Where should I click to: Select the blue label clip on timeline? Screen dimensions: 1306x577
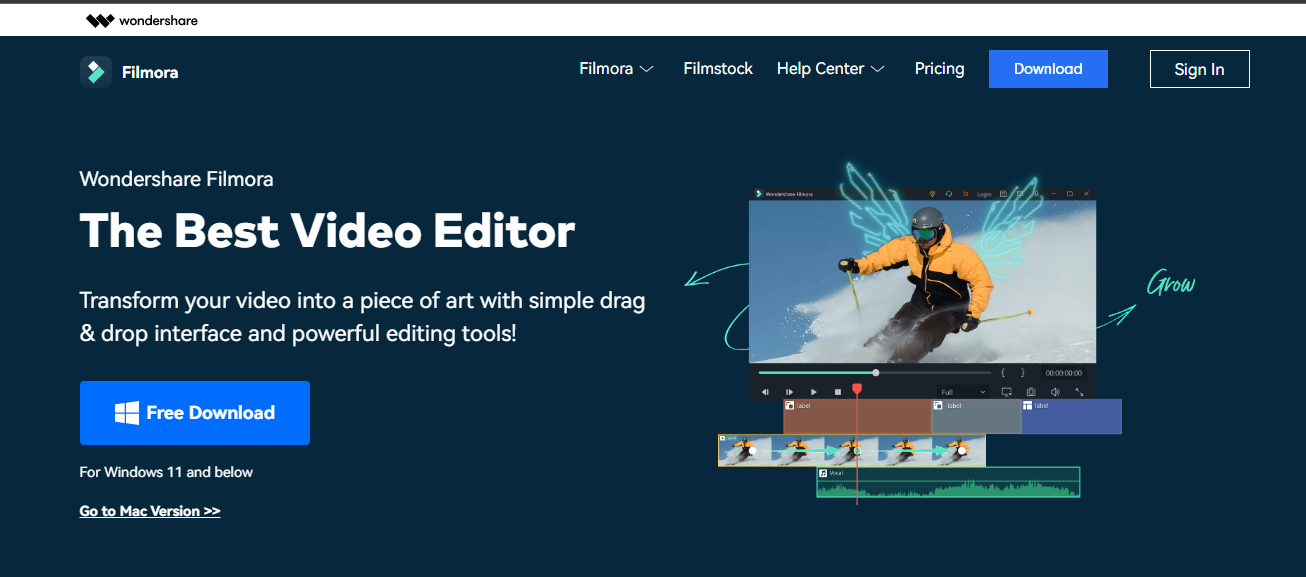[1071, 417]
